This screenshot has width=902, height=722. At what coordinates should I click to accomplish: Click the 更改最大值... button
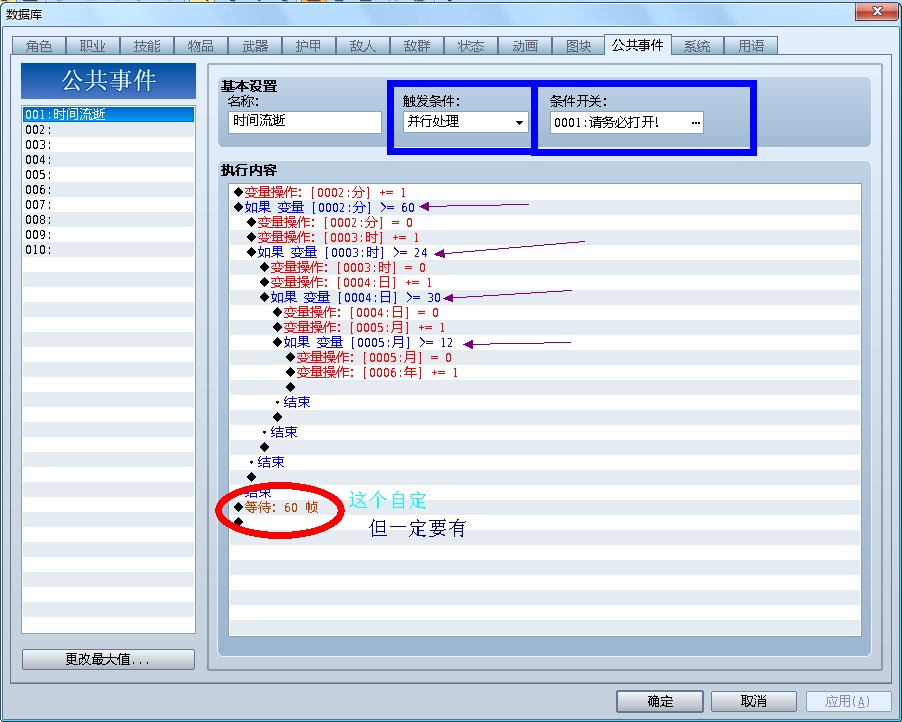point(108,659)
